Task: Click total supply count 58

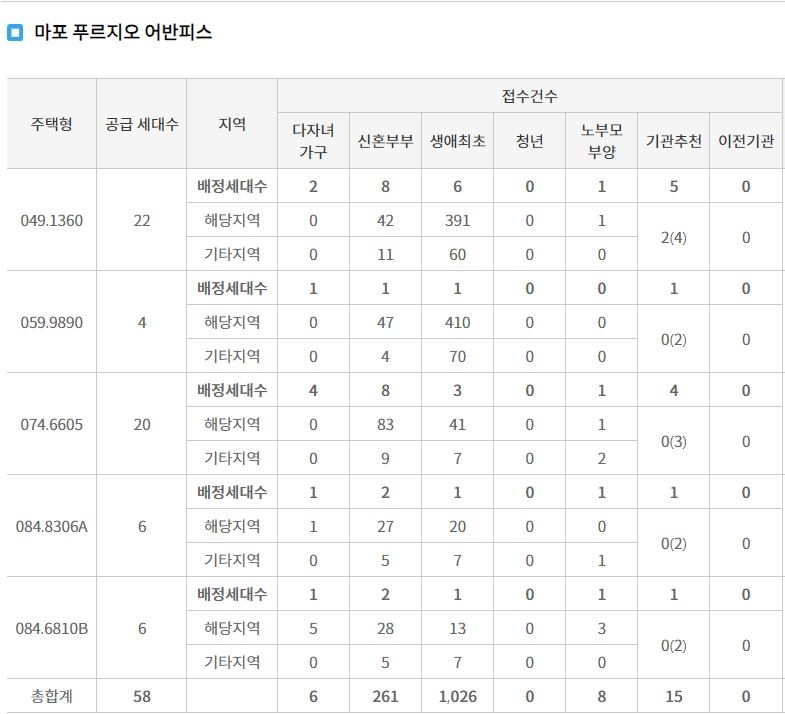Action: (x=142, y=696)
